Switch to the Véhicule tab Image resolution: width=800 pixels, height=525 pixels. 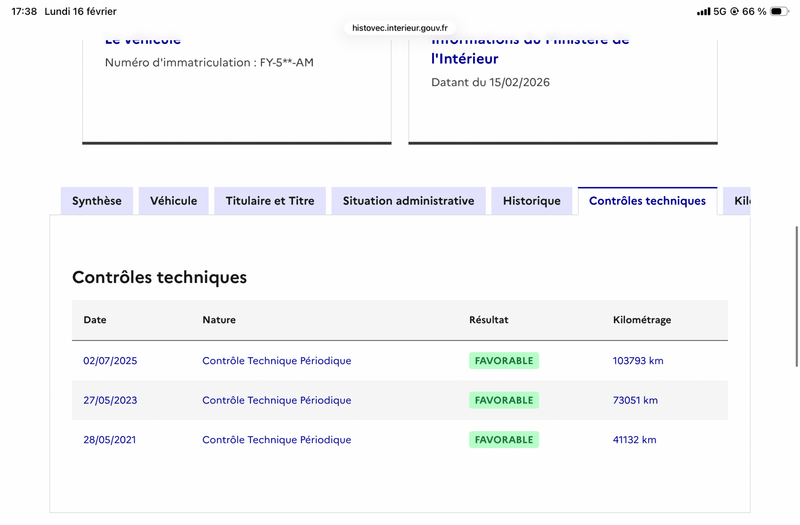click(x=174, y=201)
